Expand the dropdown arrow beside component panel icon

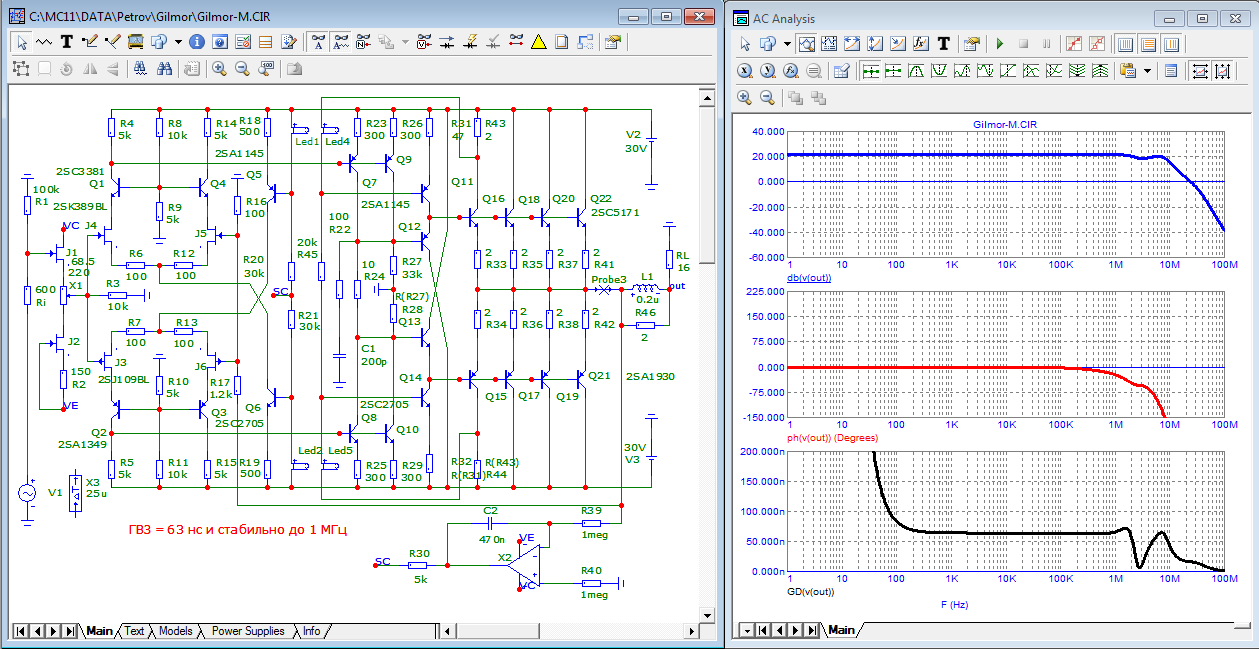[177, 42]
